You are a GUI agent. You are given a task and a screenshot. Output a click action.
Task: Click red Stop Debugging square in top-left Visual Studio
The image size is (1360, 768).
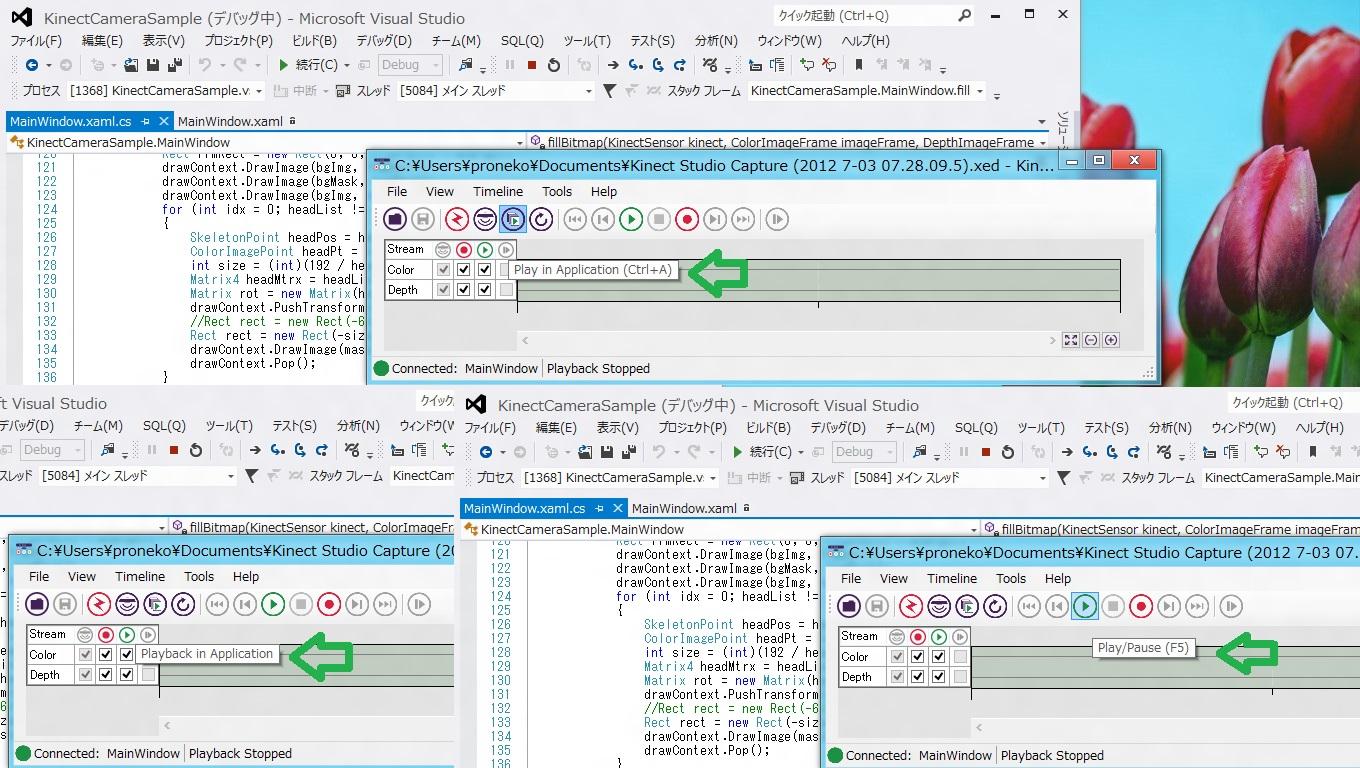click(533, 65)
